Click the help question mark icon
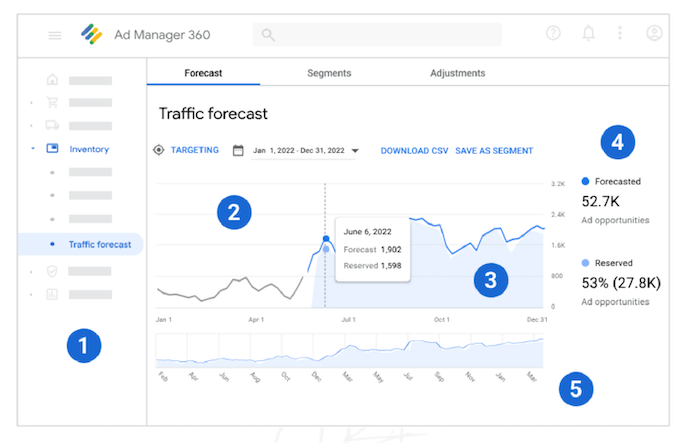Image resolution: width=680 pixels, height=443 pixels. click(553, 34)
